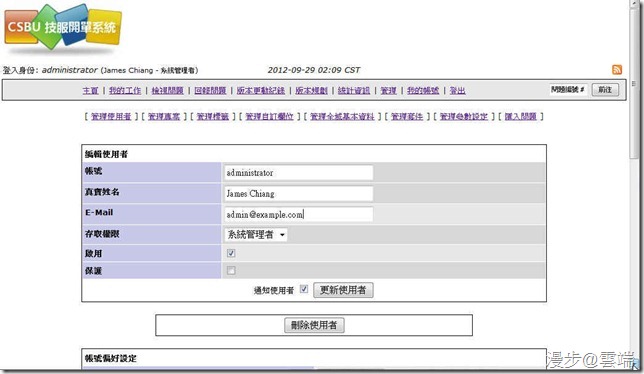Open 版本更動紀錄 in the main menu
The image size is (644, 374).
[x=261, y=90]
